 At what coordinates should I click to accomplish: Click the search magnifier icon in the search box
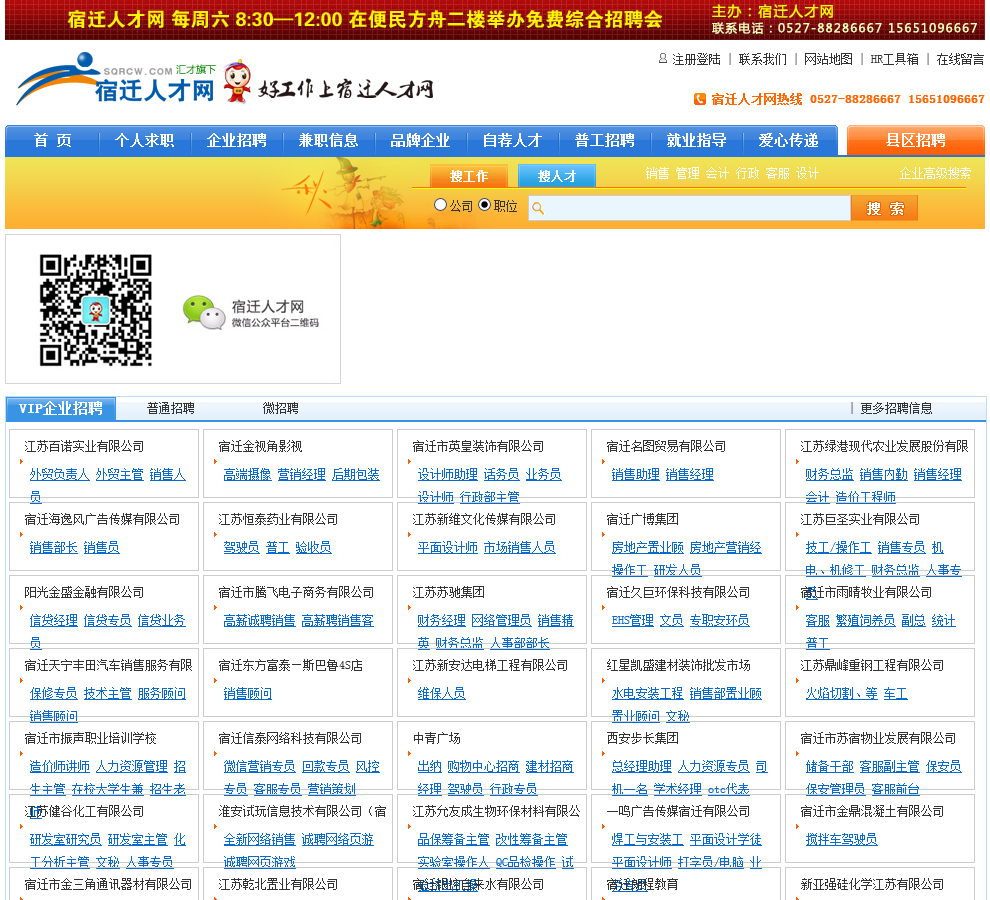point(537,208)
